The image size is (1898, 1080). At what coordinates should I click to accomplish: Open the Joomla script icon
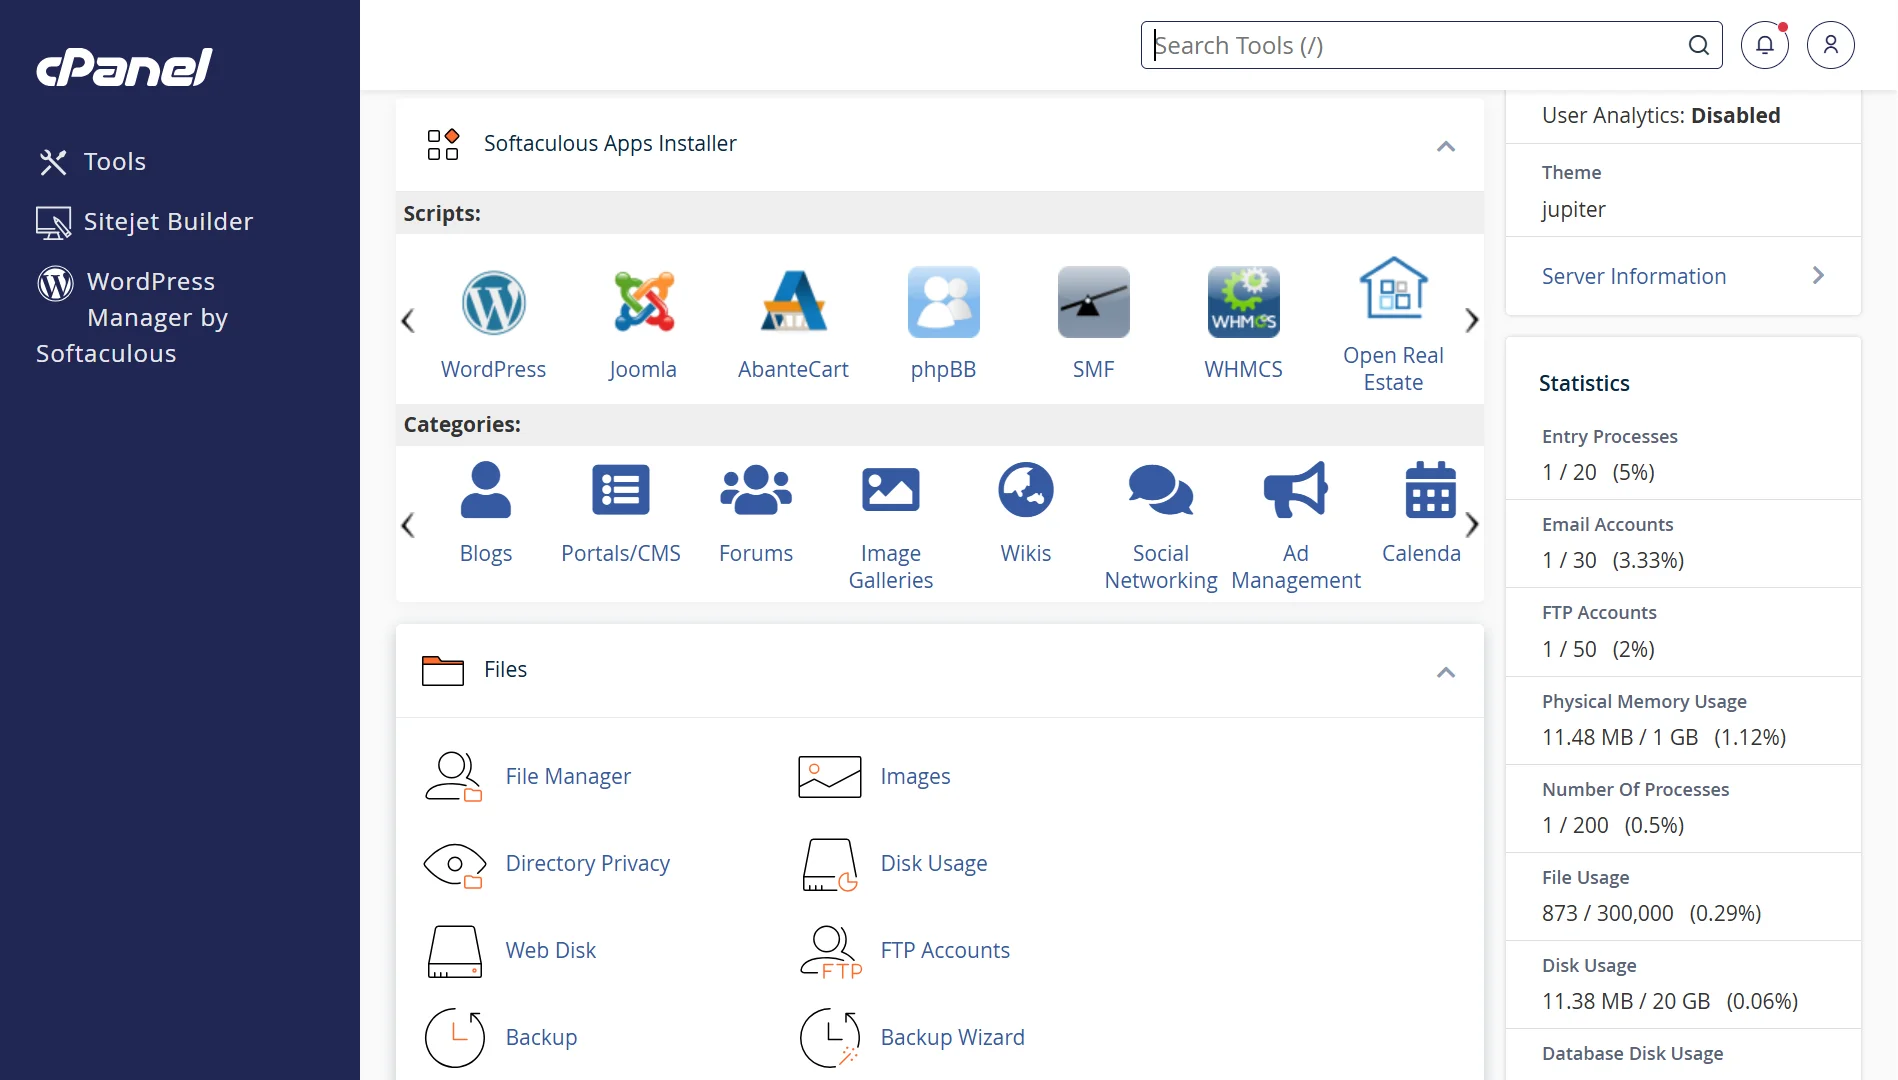(643, 302)
